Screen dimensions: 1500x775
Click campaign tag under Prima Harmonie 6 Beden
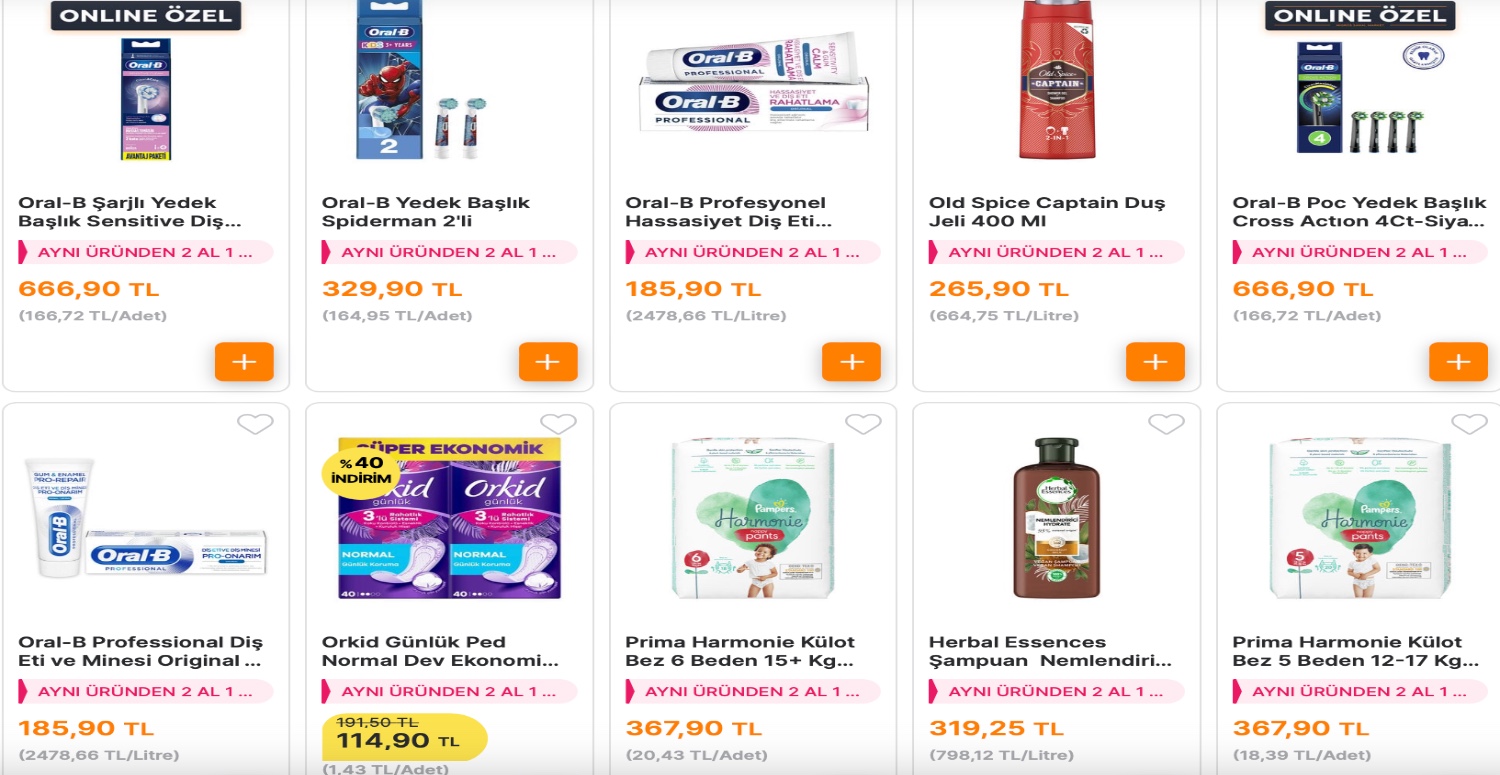click(753, 691)
